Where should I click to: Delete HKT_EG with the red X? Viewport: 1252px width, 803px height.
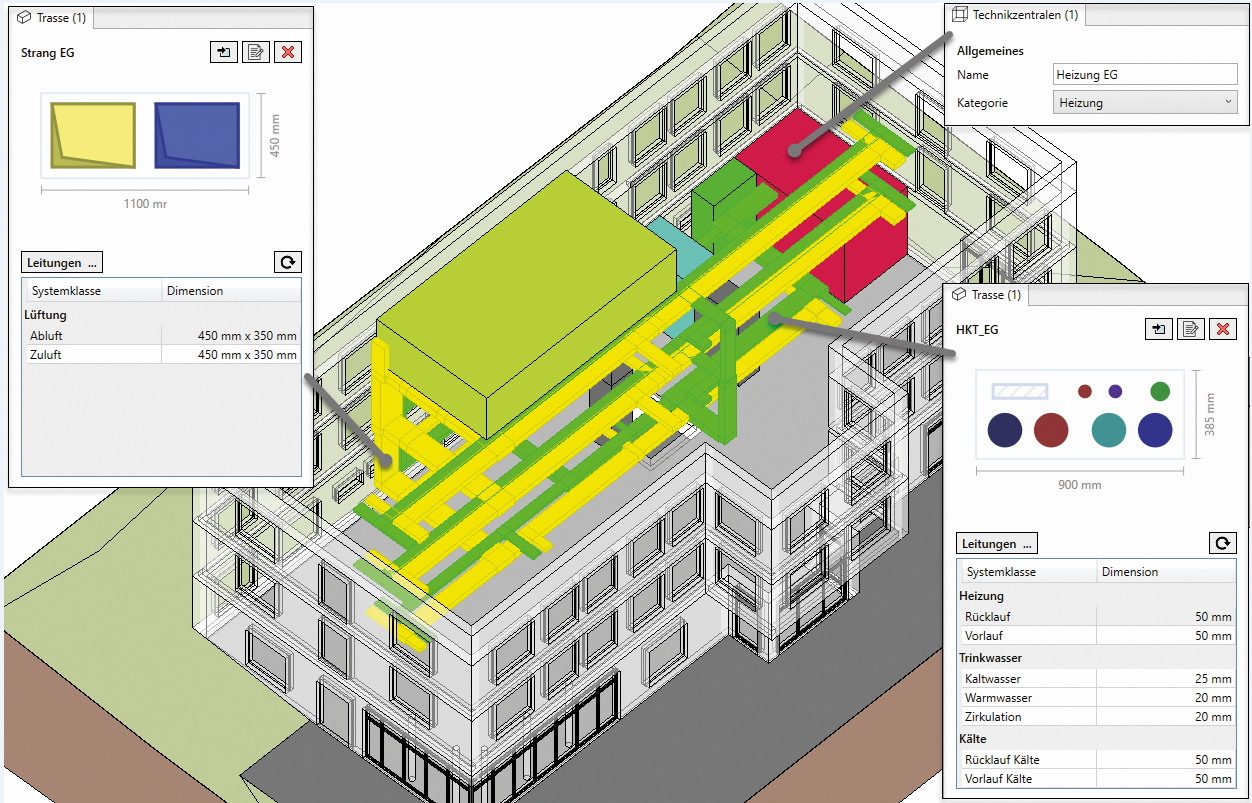pos(1222,329)
